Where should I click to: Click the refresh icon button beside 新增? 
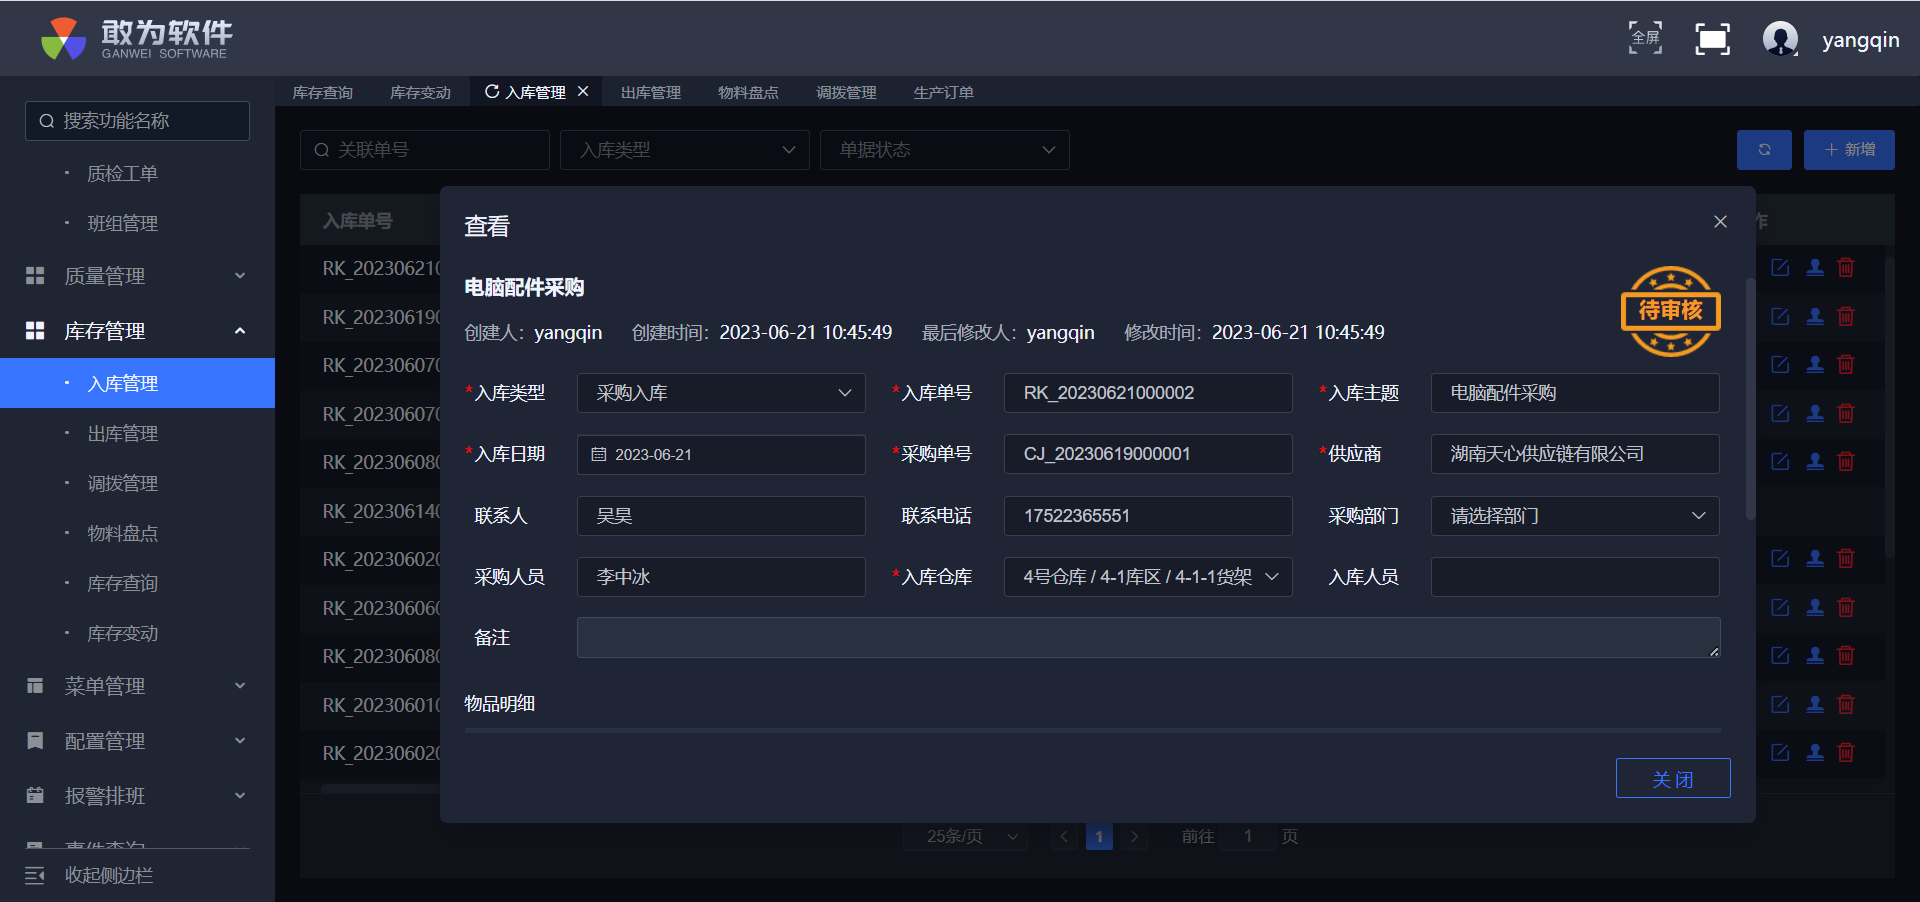[1764, 150]
